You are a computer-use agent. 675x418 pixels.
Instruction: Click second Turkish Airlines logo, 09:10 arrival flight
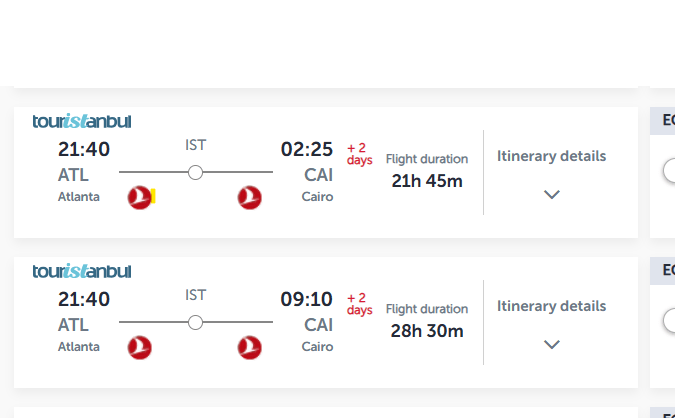pos(249,347)
